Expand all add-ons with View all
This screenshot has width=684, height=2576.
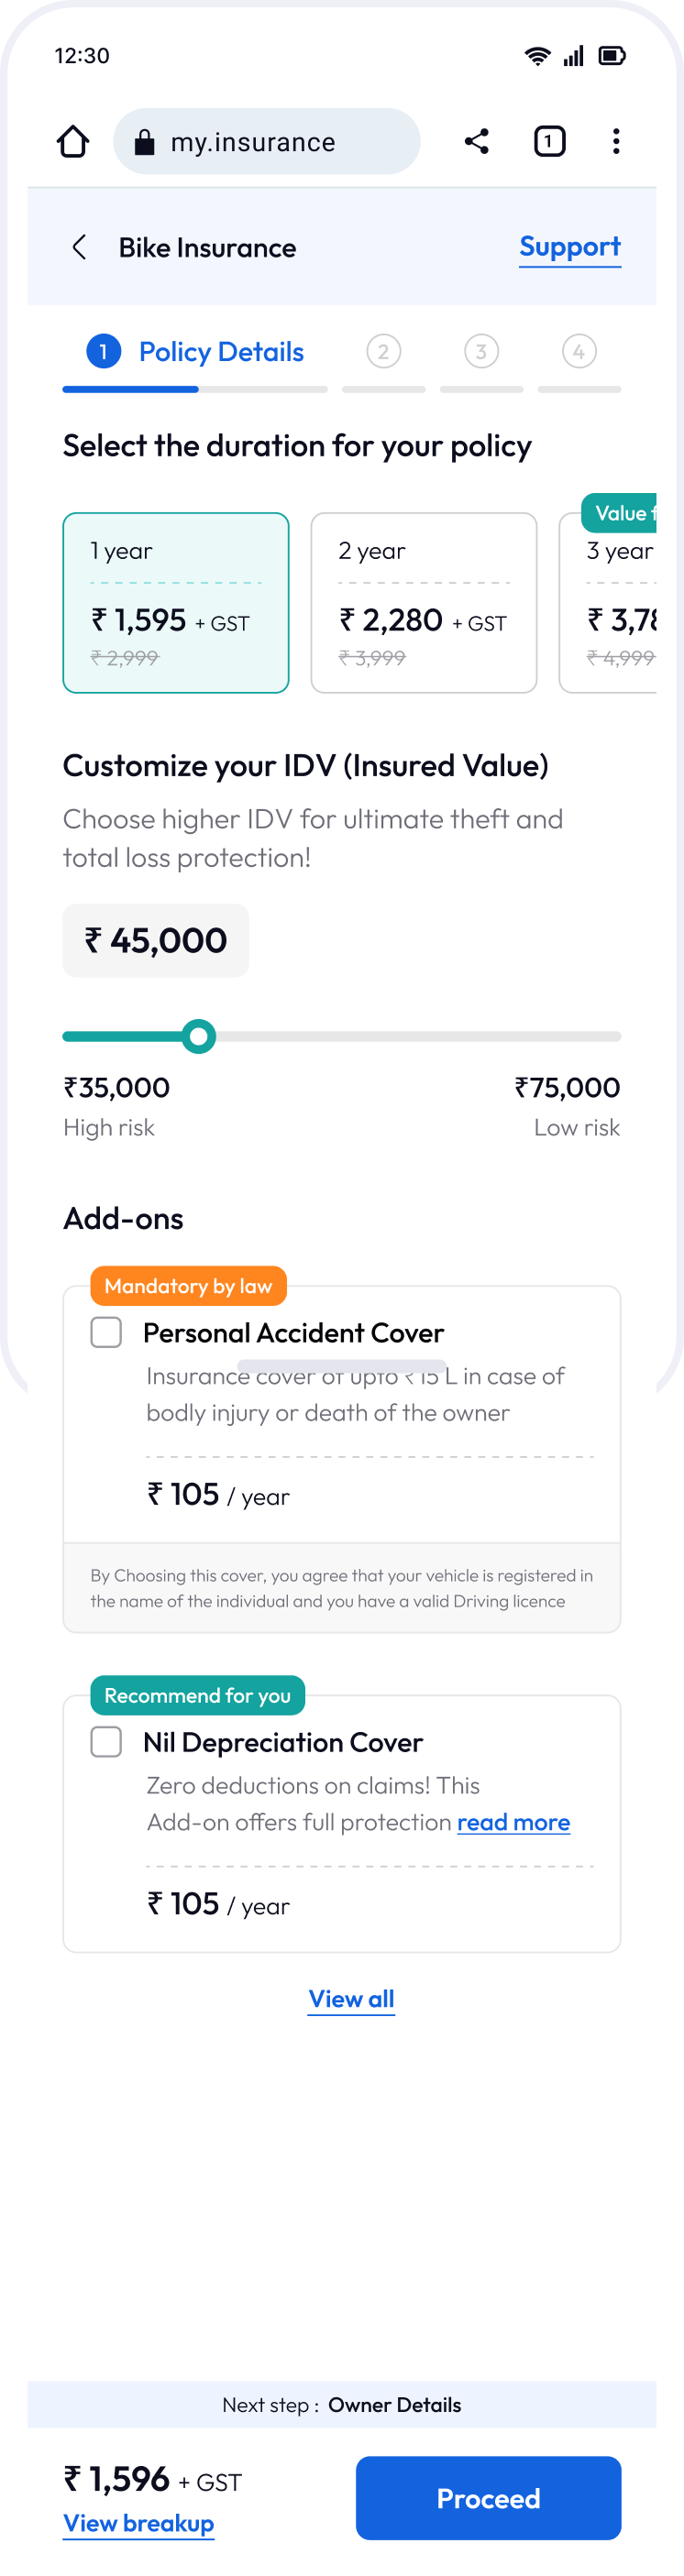click(x=351, y=1999)
